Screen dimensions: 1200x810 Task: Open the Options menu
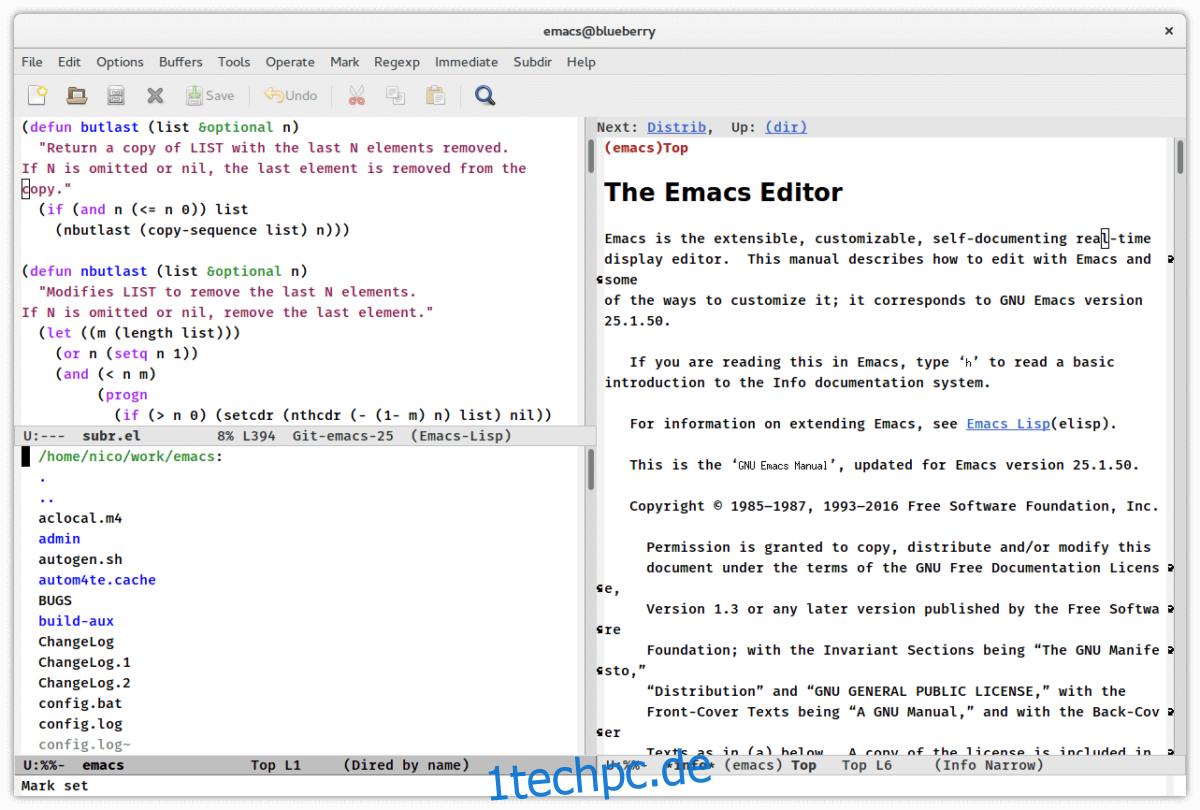pyautogui.click(x=120, y=62)
